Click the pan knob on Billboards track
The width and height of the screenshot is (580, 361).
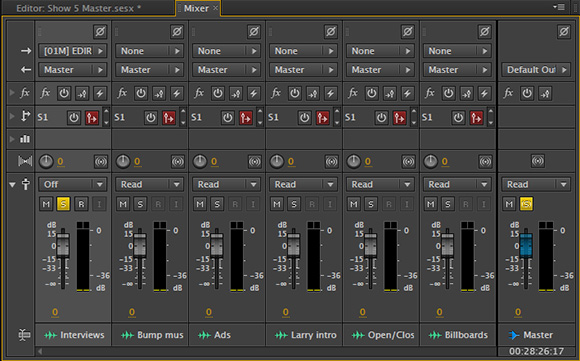click(x=431, y=161)
